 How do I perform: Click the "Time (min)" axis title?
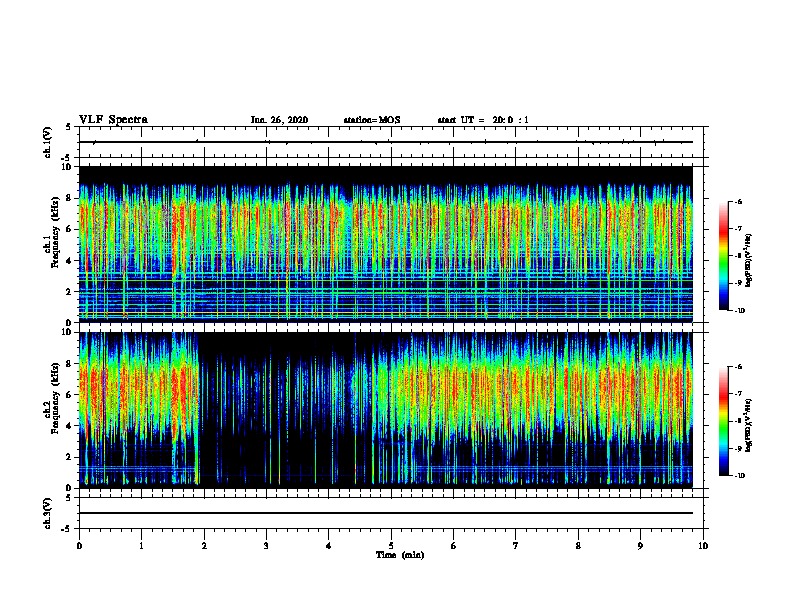point(400,555)
